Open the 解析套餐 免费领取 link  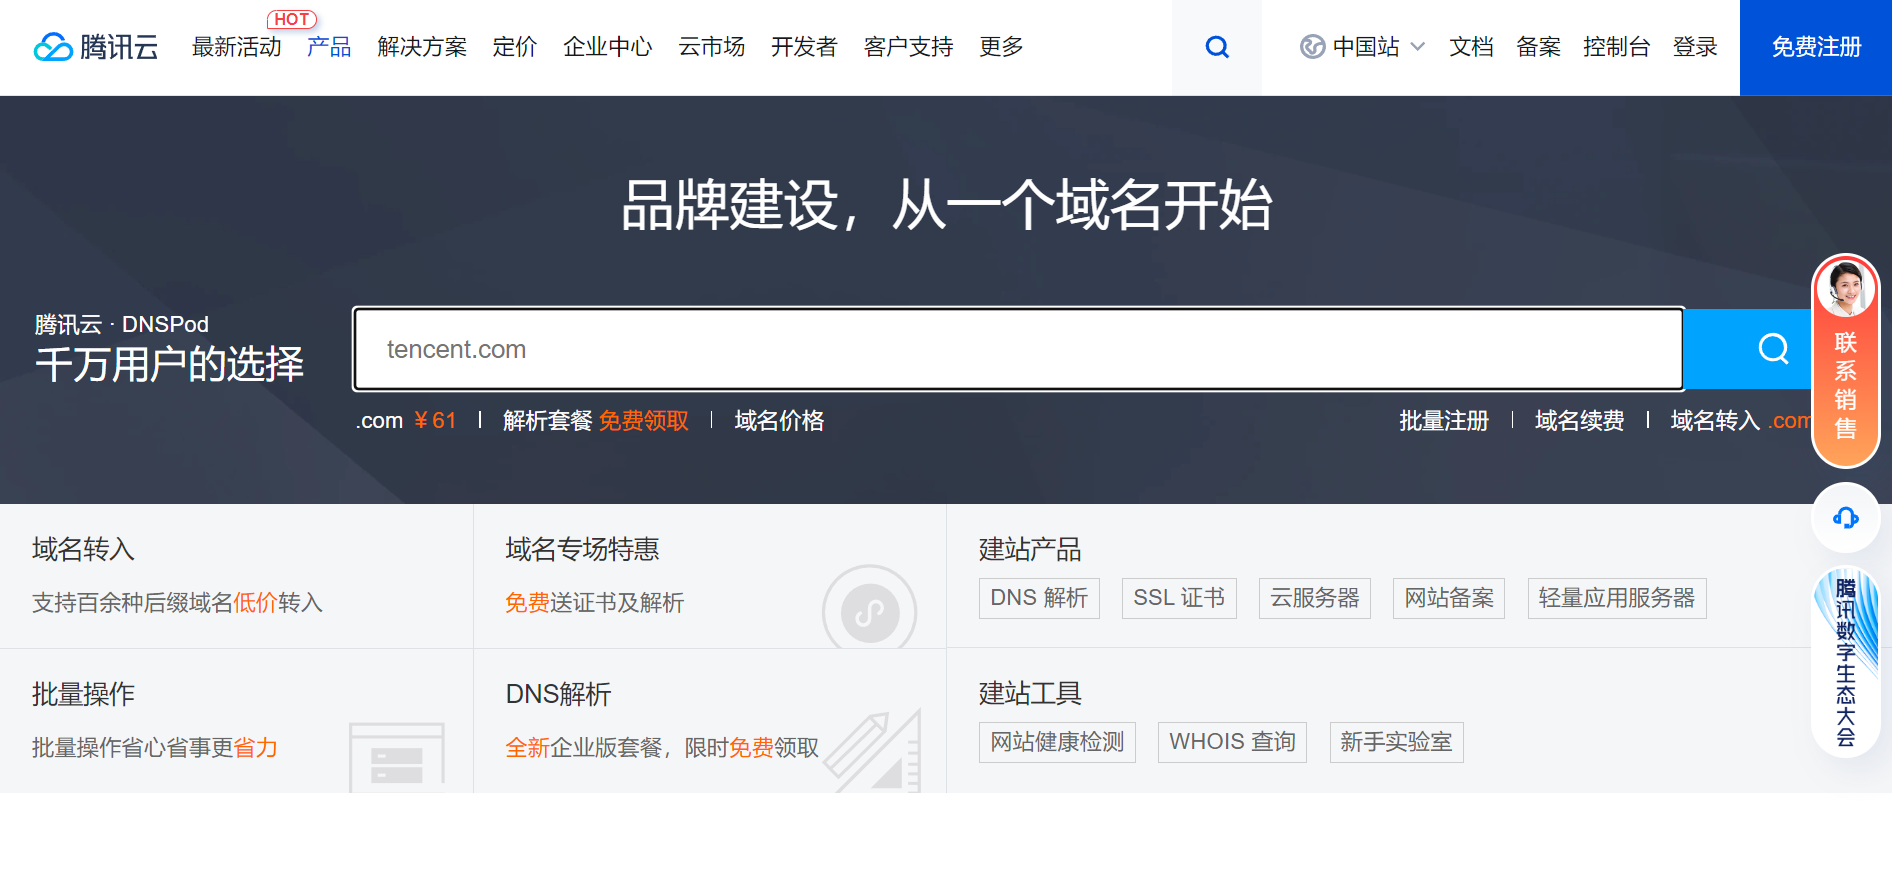(x=596, y=421)
